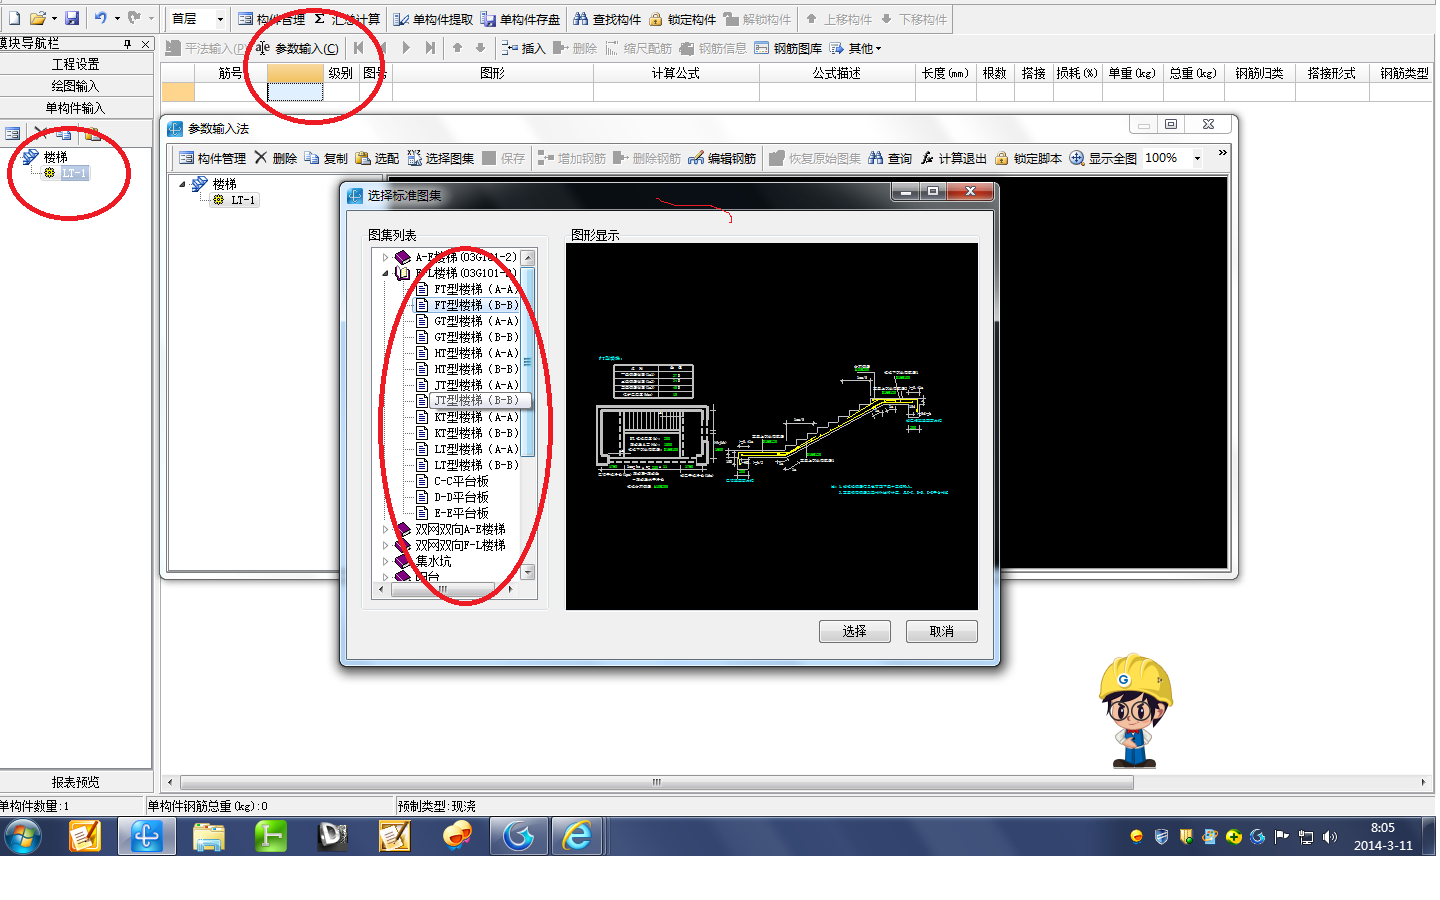Click the atlas list vertical scrollbar thumb

(x=528, y=362)
